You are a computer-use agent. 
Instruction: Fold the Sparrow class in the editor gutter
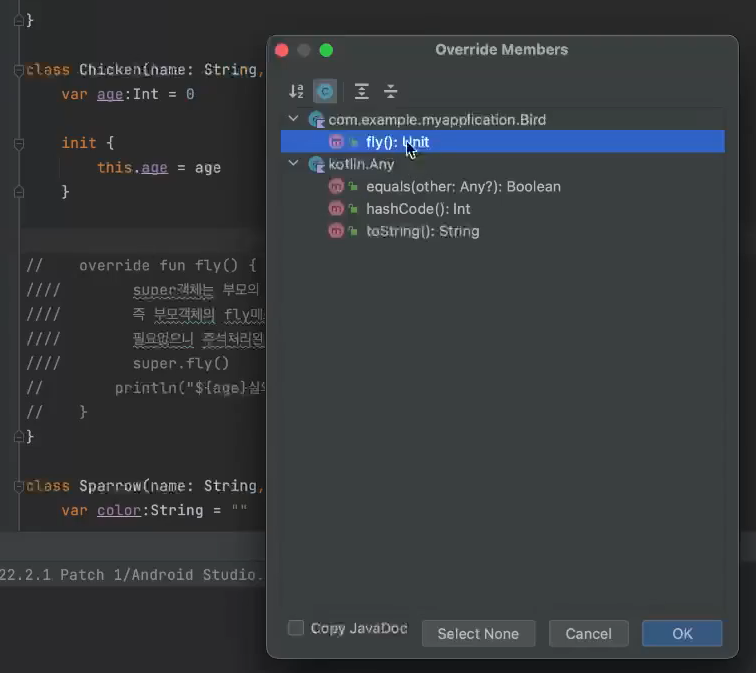19,486
